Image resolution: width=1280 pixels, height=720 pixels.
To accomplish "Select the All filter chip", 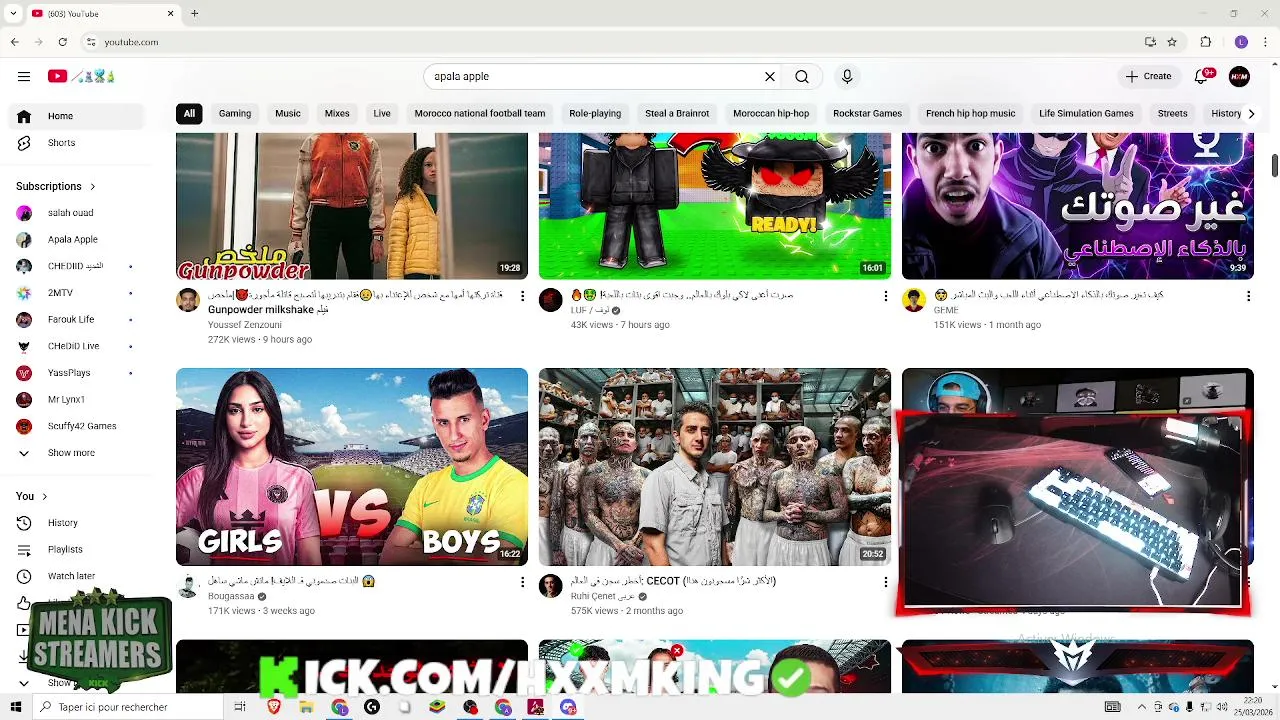I will tap(189, 114).
